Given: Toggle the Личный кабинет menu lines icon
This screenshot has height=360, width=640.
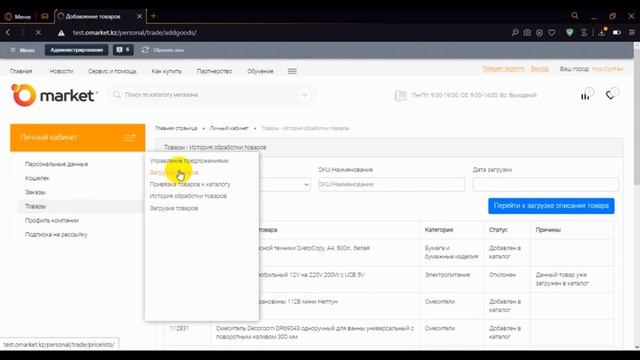Looking at the screenshot, I should (129, 138).
